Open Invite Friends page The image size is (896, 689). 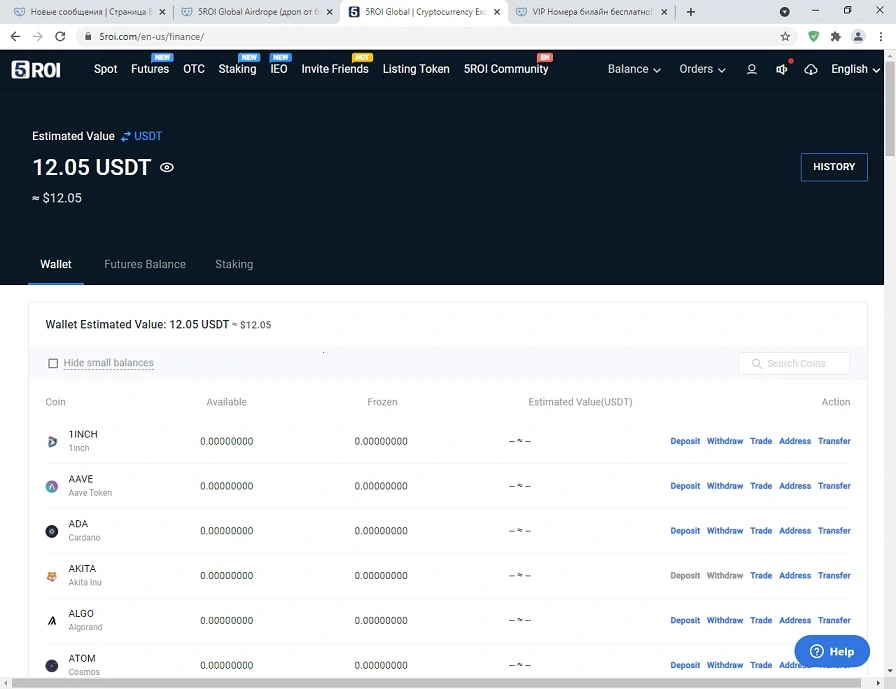coord(335,69)
